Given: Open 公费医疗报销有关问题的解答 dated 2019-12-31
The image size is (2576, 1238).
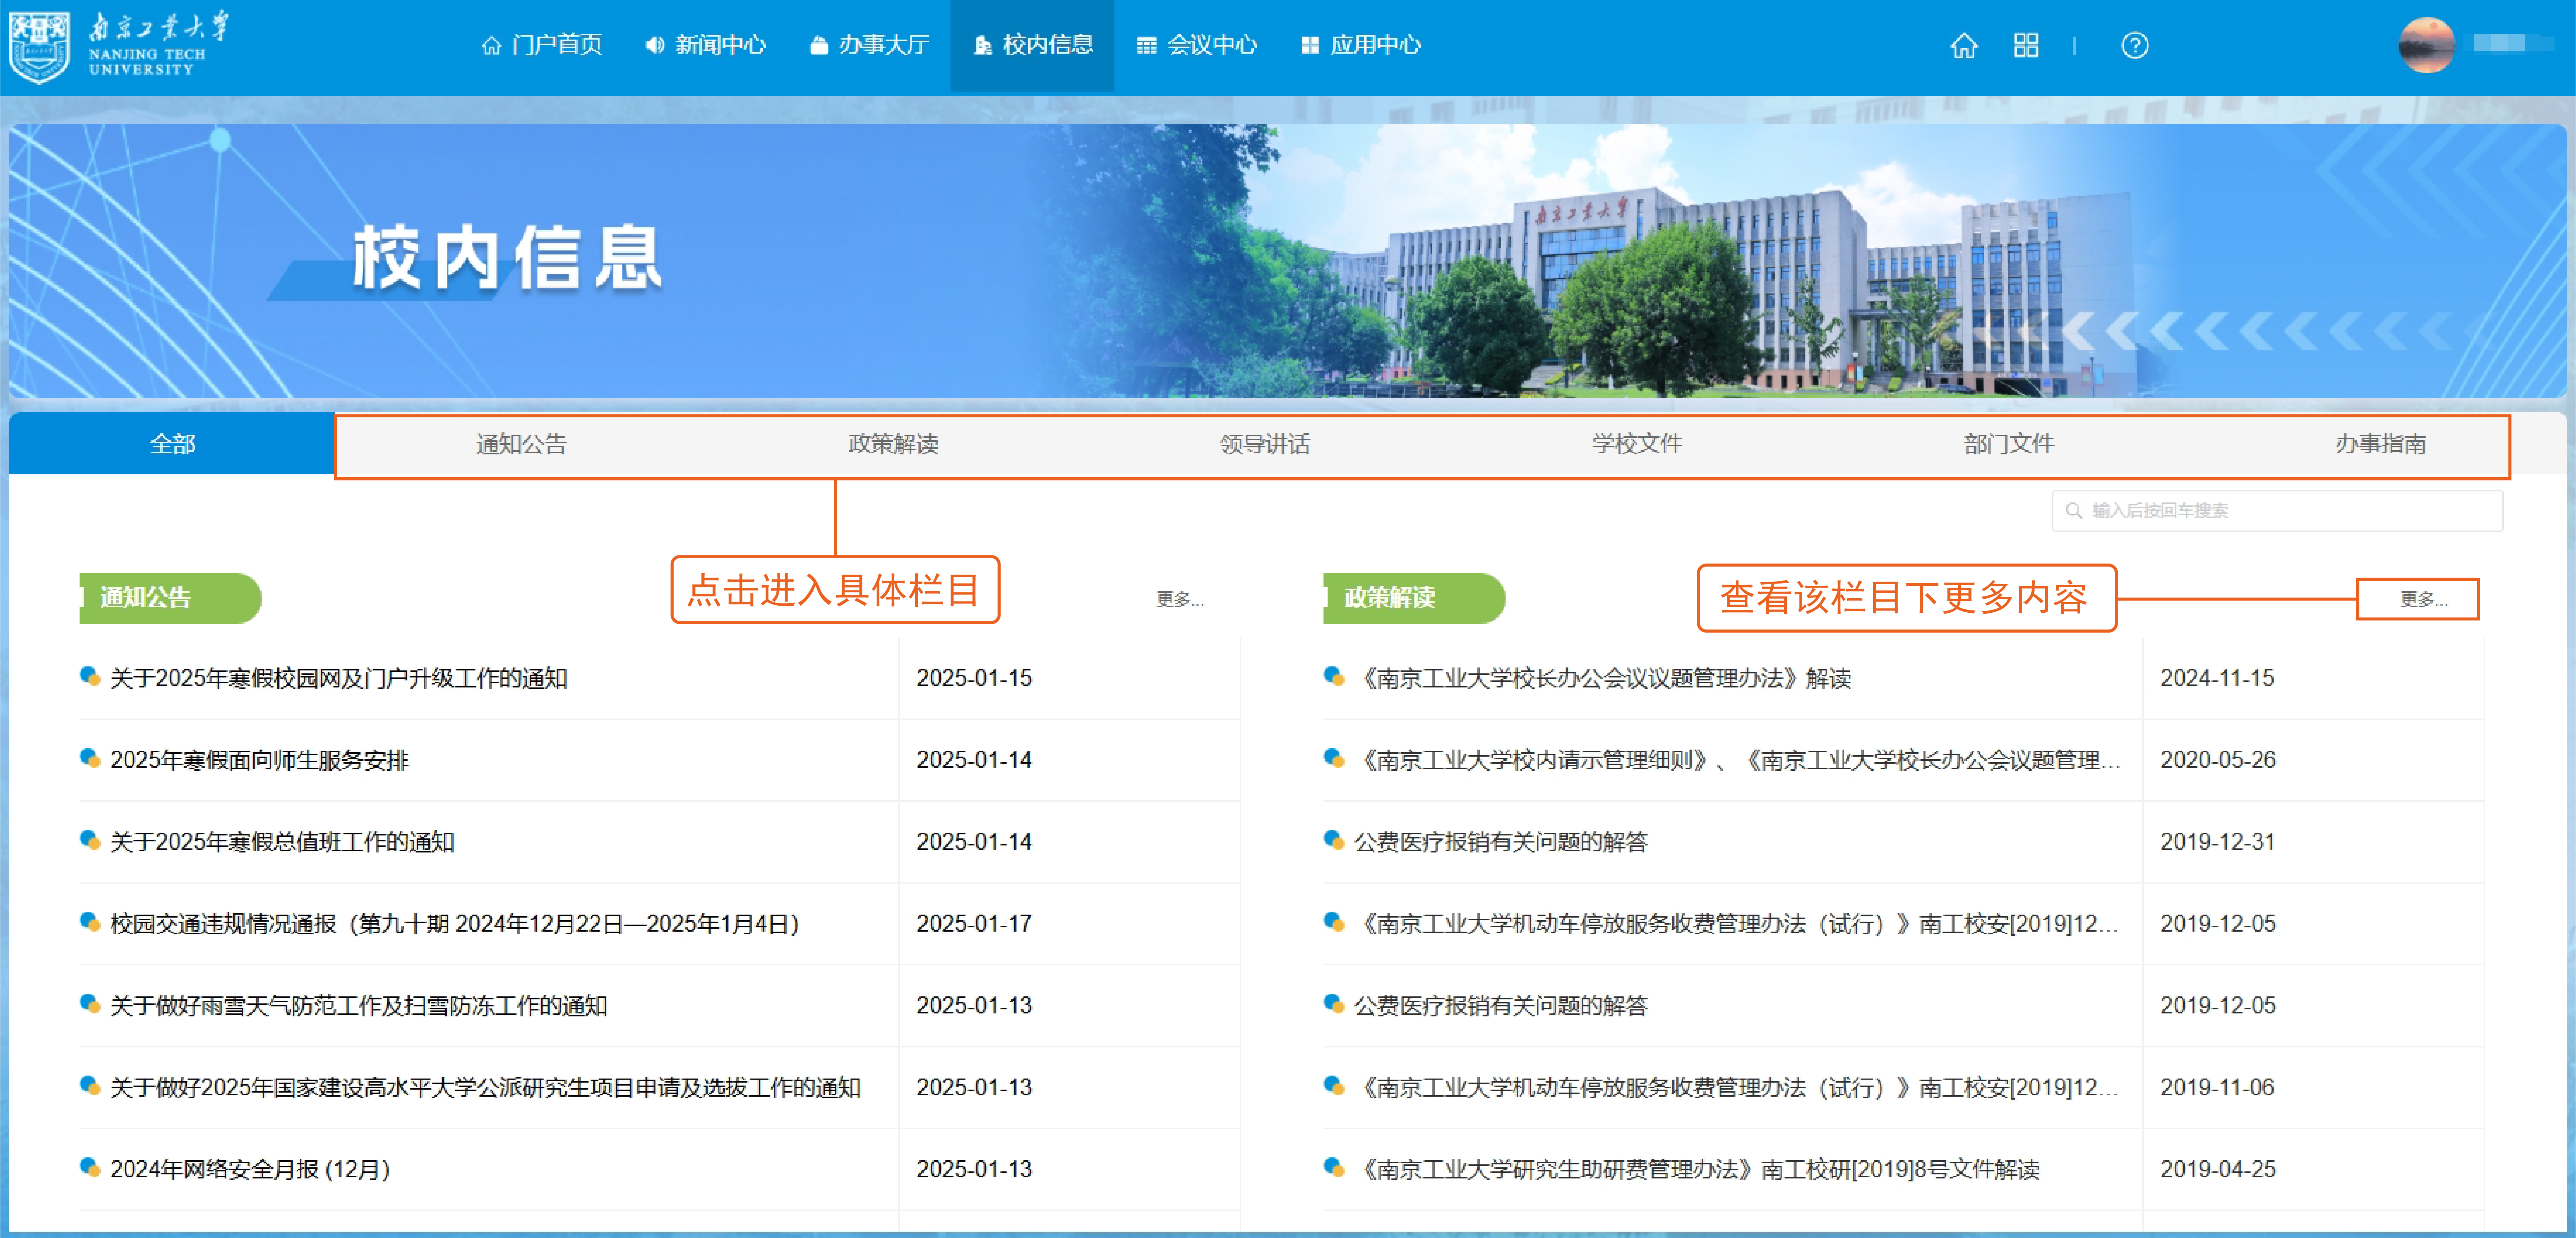Looking at the screenshot, I should (1500, 842).
